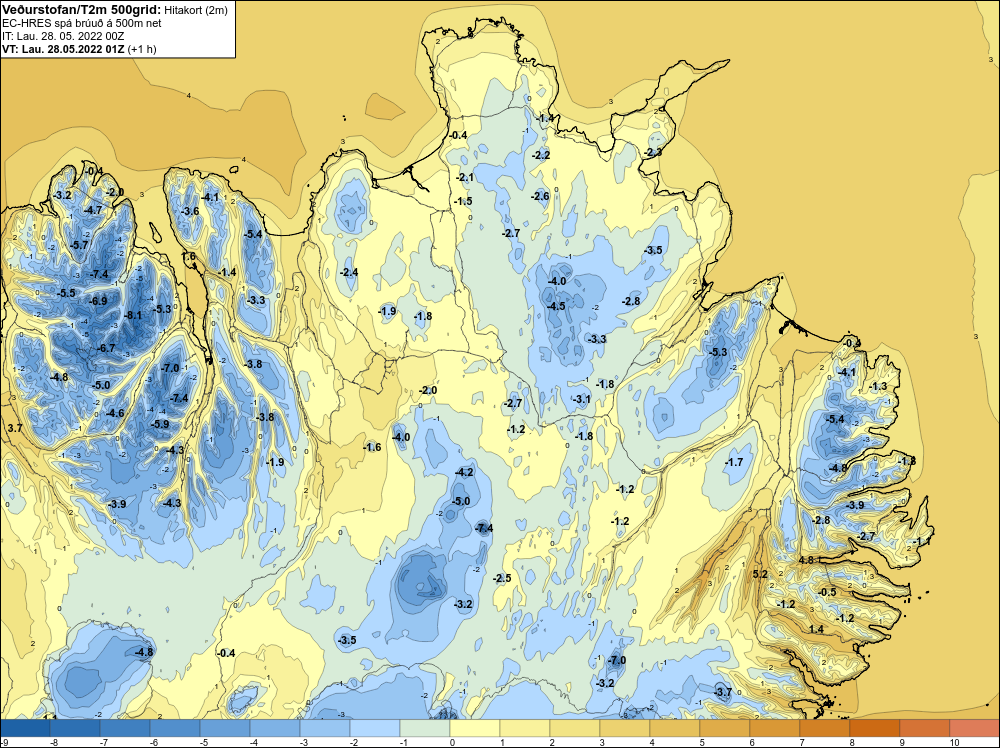1000x748 pixels.
Task: Click the 'EC-HRES spá brúuð á 500m net' line
Action: coord(81,24)
